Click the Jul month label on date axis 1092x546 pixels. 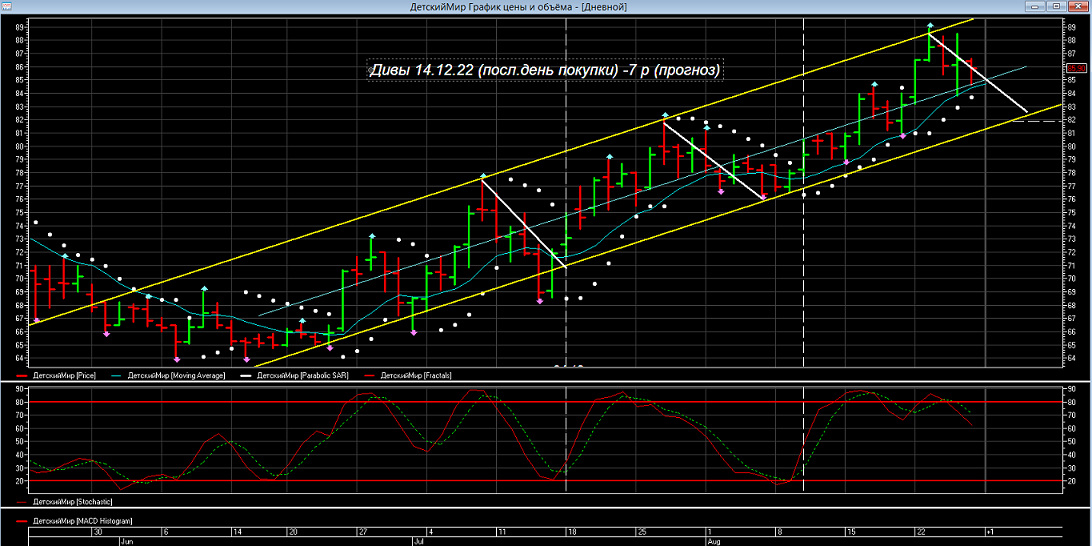click(418, 540)
